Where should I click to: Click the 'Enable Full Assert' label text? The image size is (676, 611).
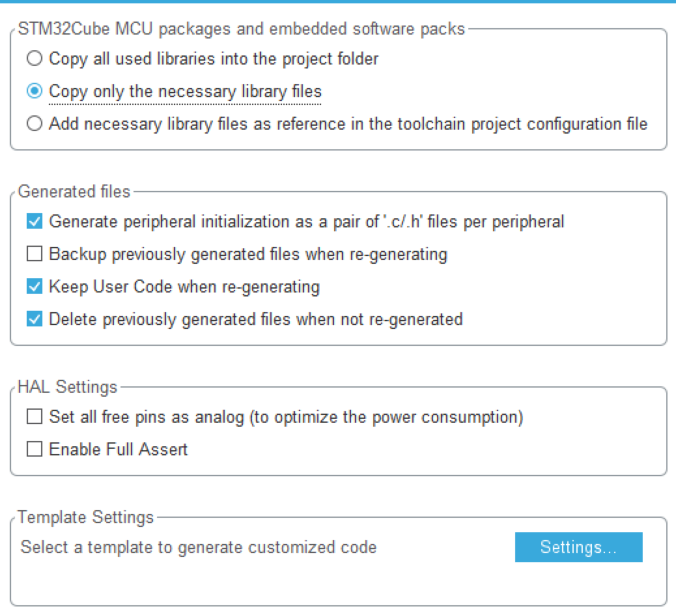coord(118,450)
